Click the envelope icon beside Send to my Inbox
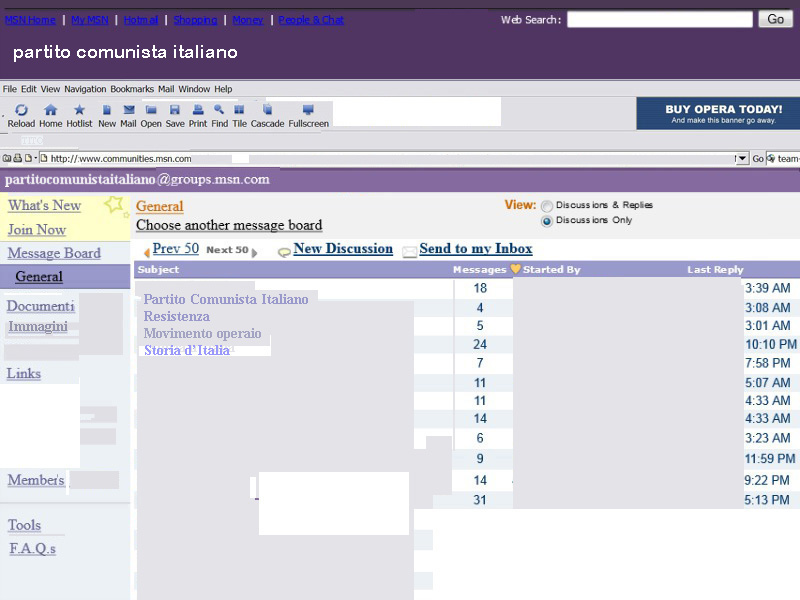Image resolution: width=800 pixels, height=600 pixels. coord(409,252)
